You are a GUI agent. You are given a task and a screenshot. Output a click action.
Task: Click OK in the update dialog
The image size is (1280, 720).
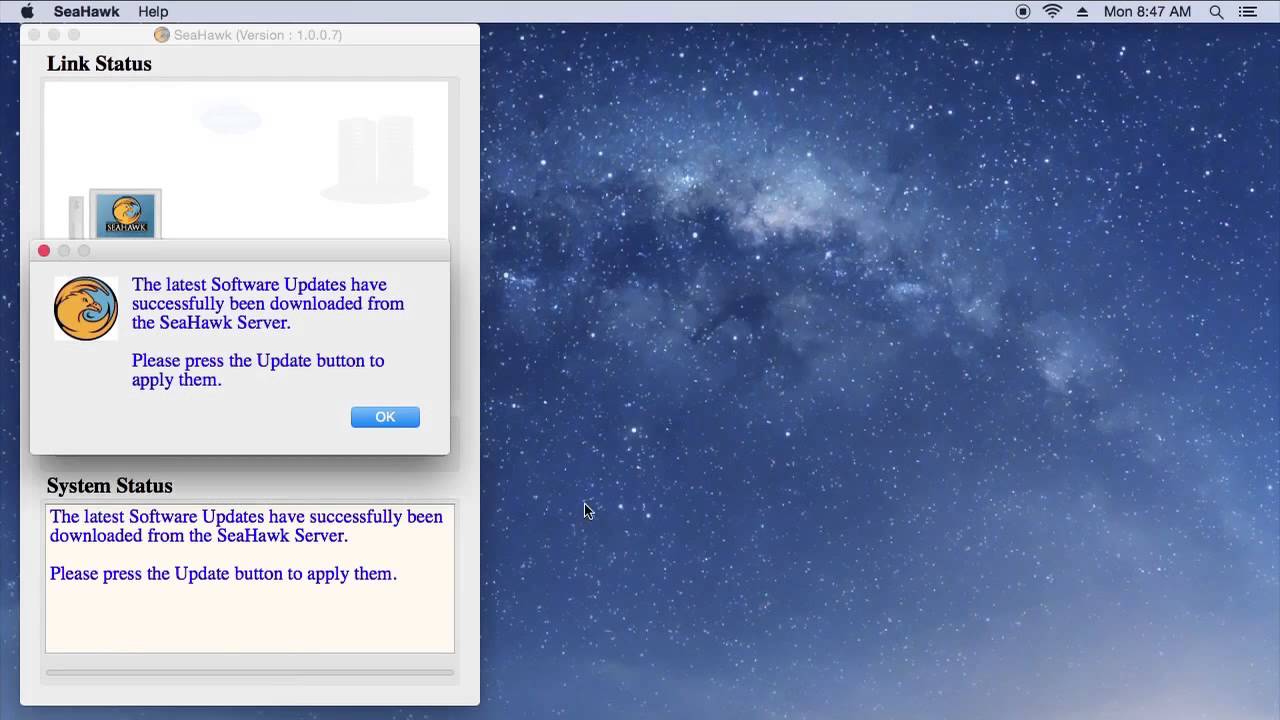[x=385, y=417]
